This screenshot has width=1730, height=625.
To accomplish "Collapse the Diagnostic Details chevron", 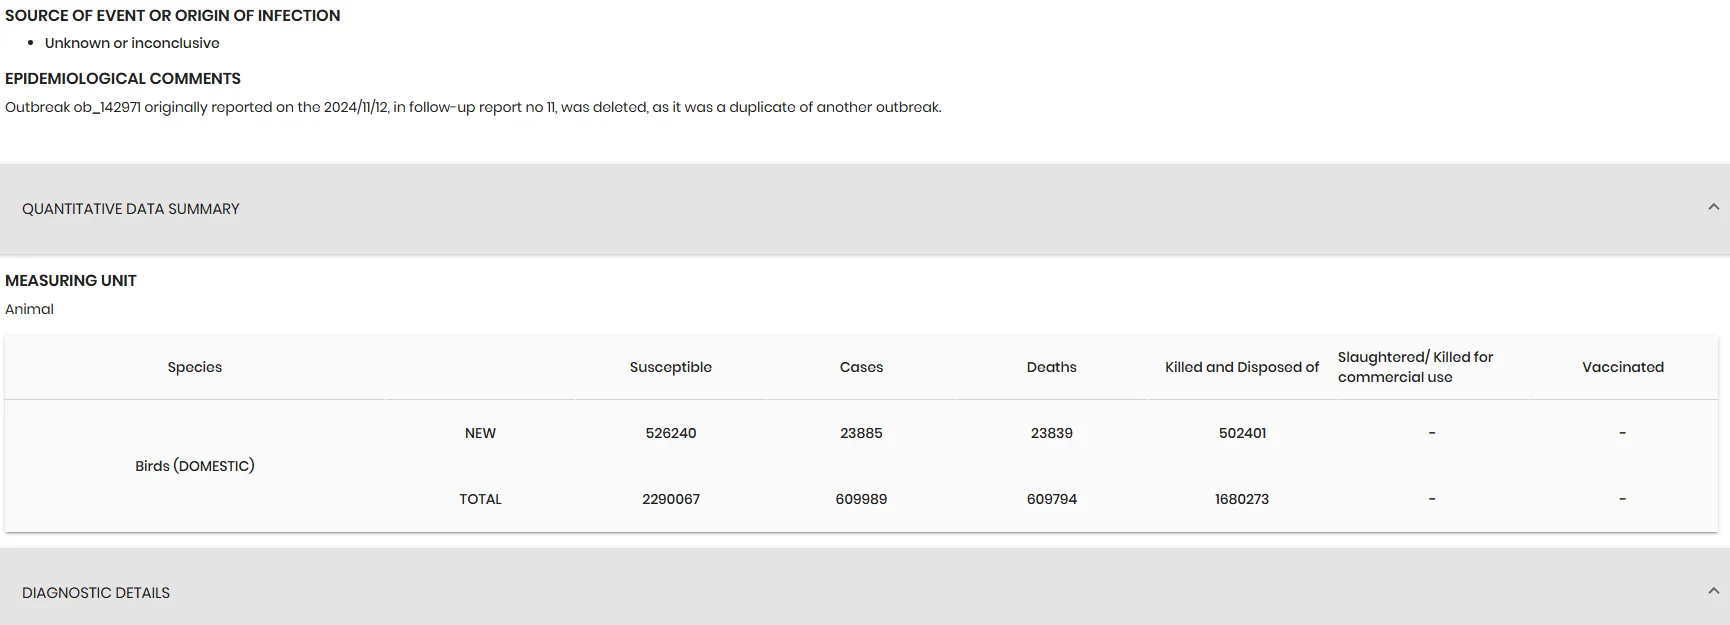I will [1713, 591].
